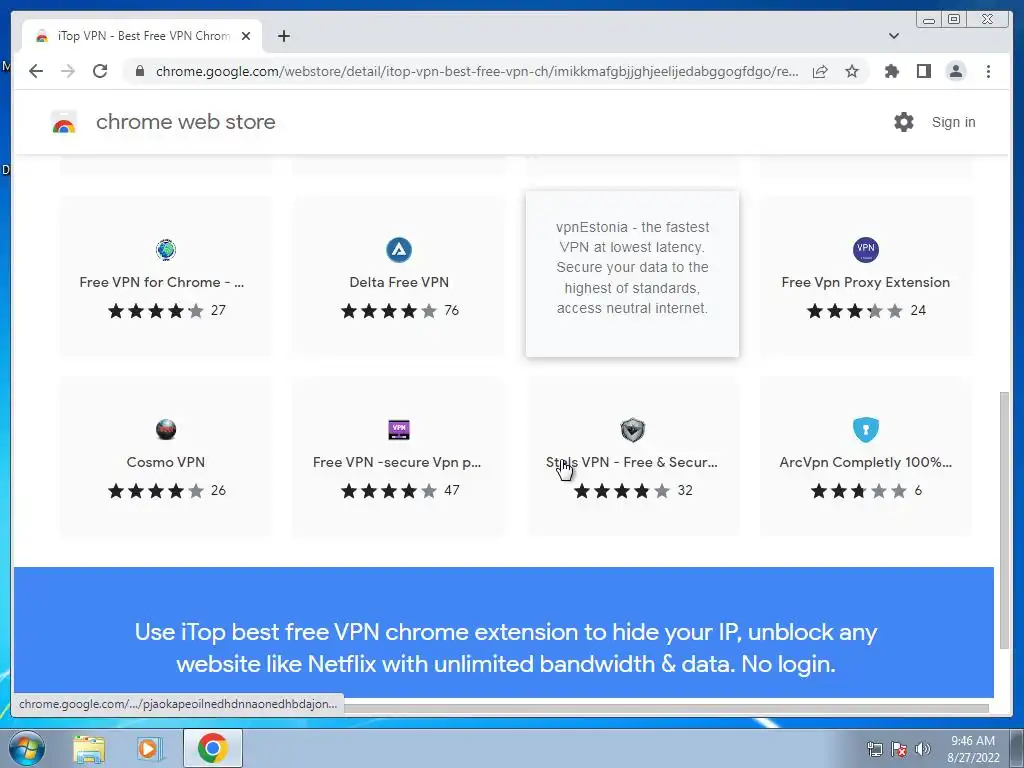Open the Chrome side panel
1024x768 pixels.
(923, 71)
